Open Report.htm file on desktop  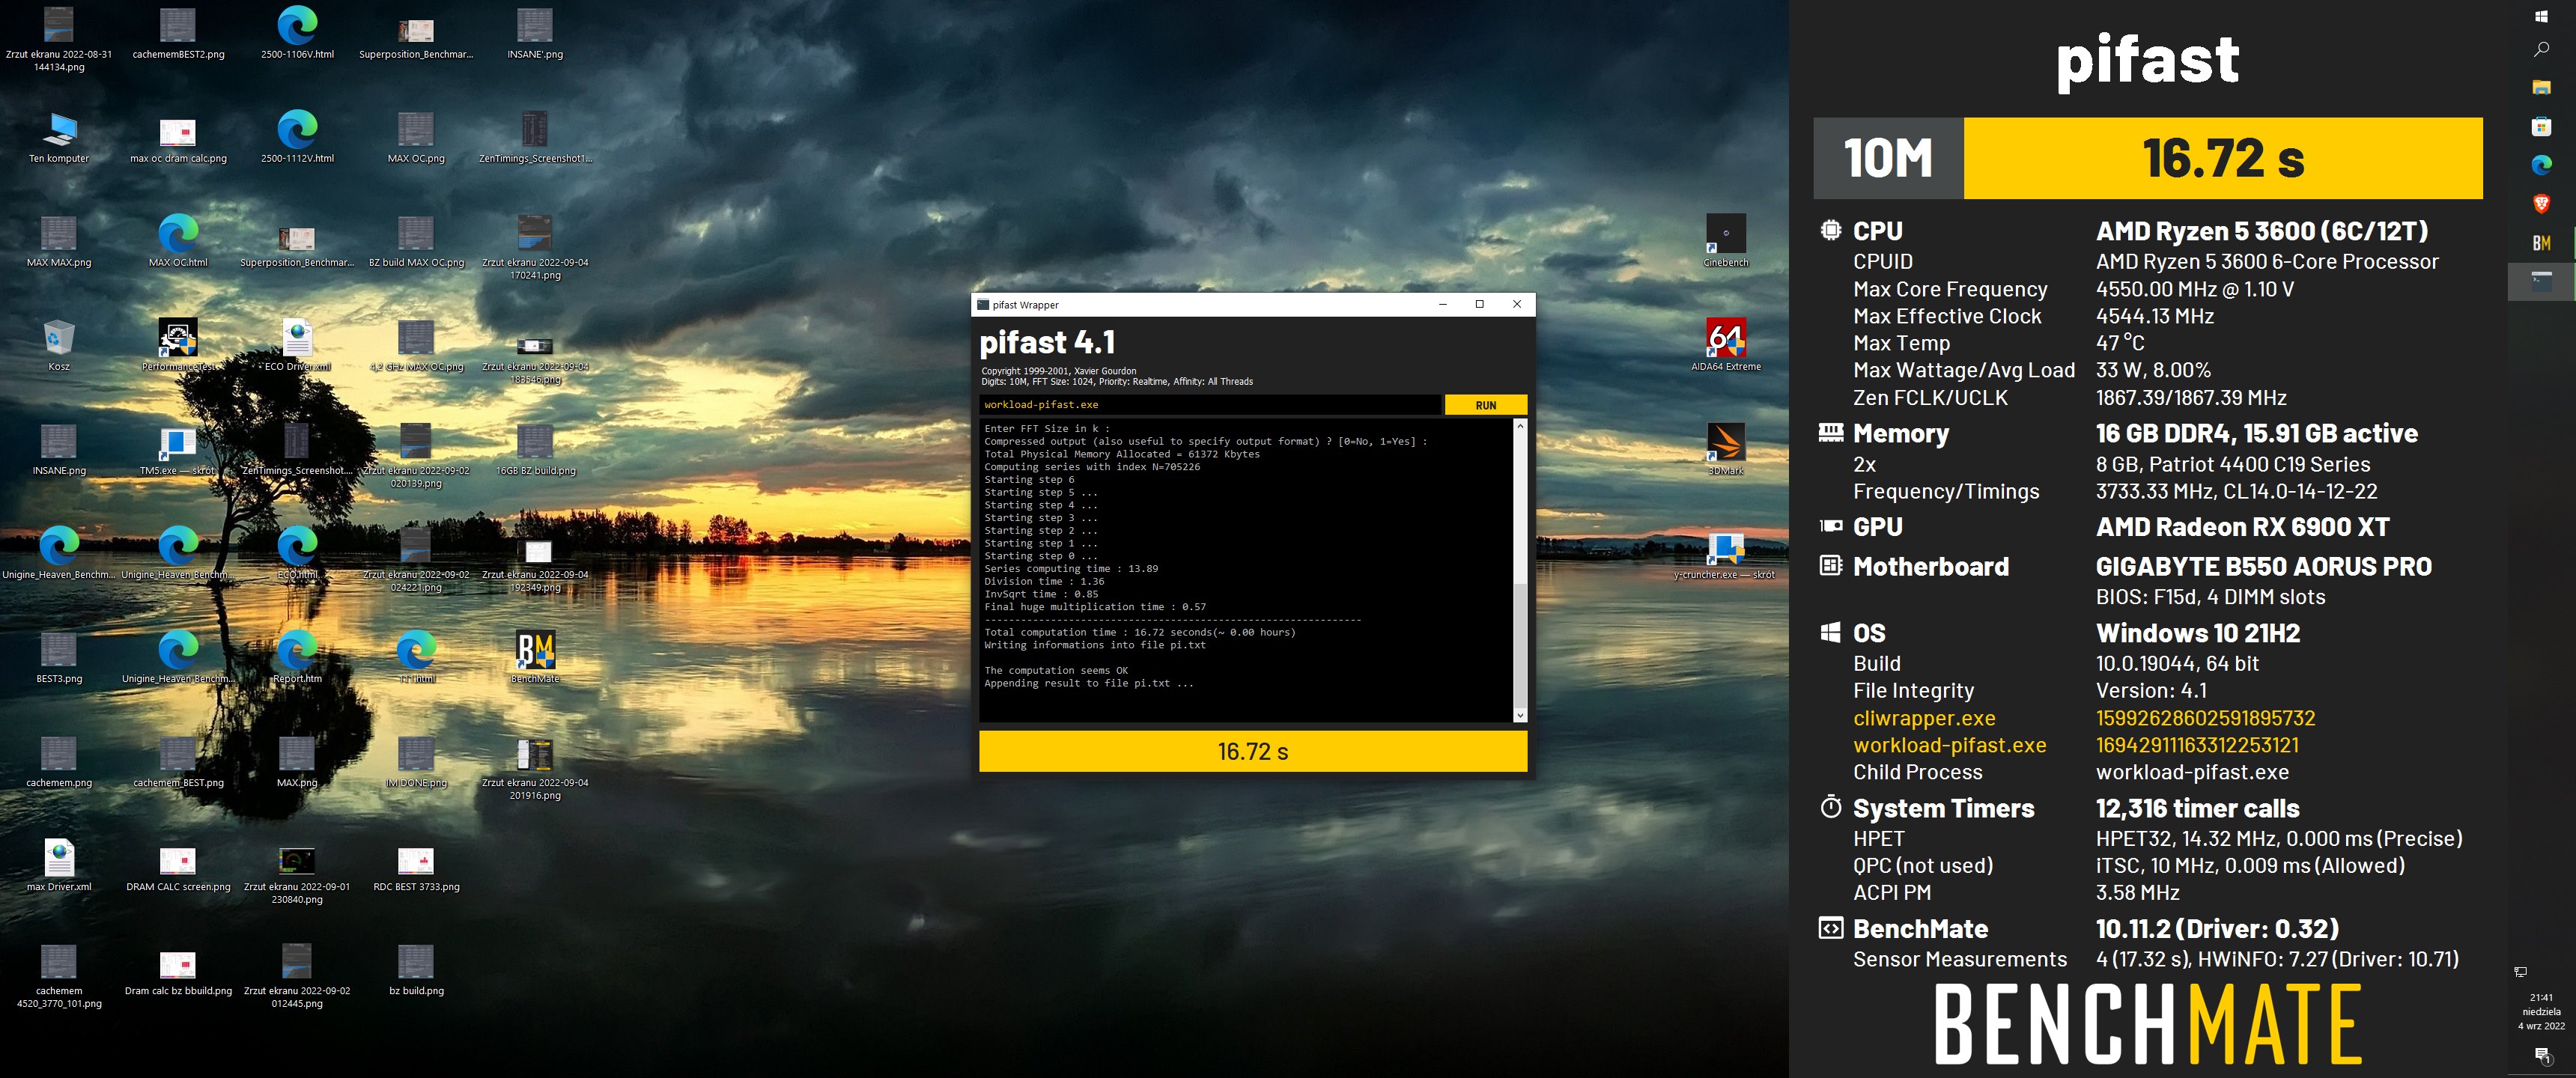click(297, 657)
